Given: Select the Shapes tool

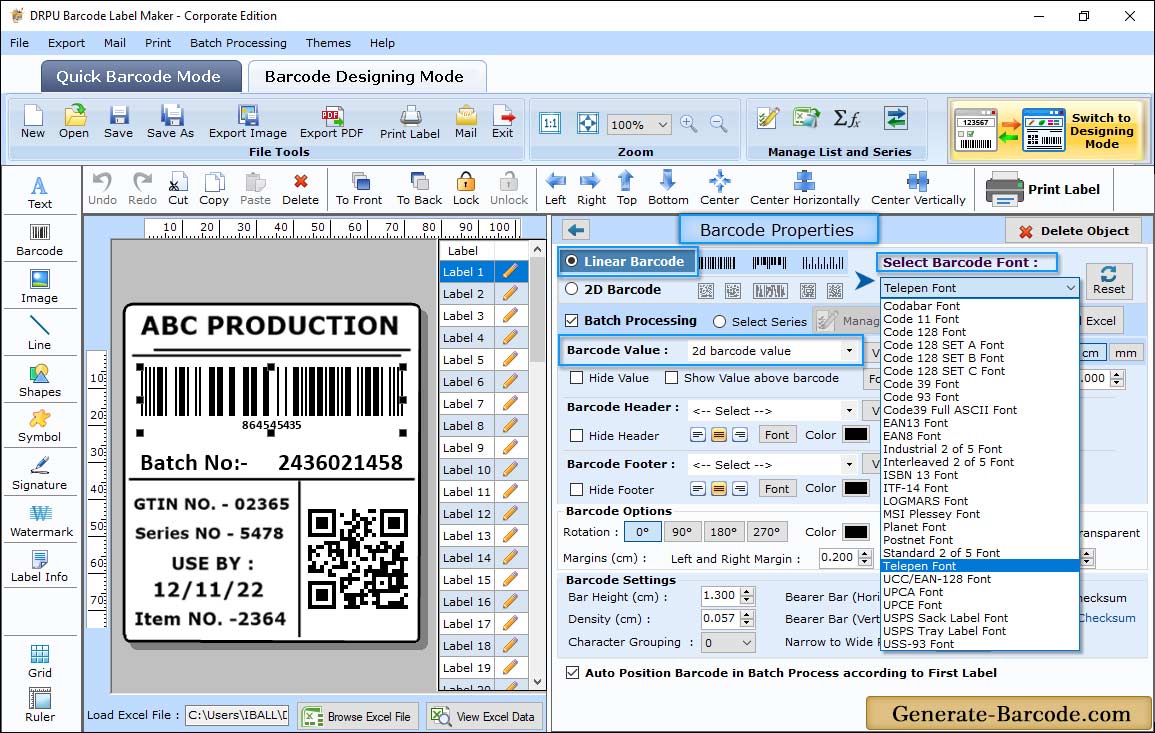Looking at the screenshot, I should [x=40, y=380].
